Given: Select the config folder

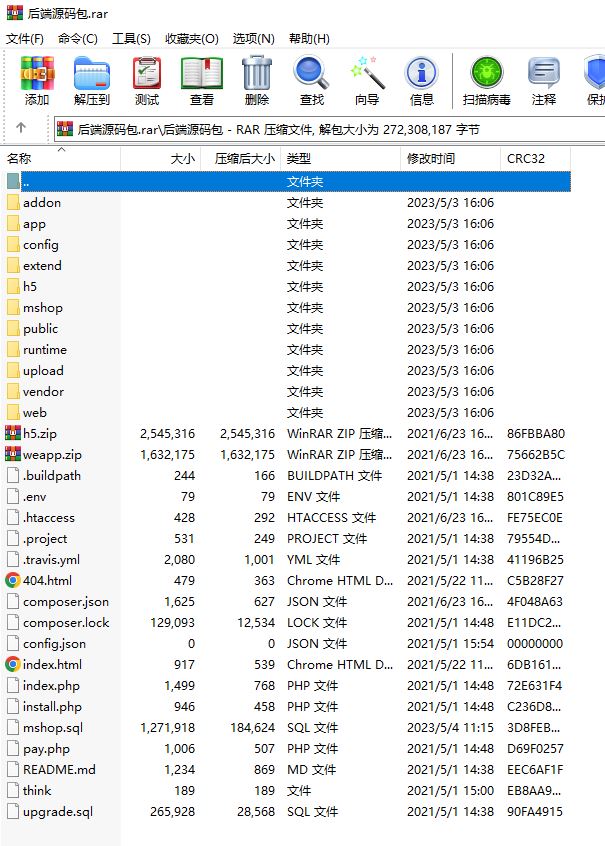Looking at the screenshot, I should click(40, 245).
